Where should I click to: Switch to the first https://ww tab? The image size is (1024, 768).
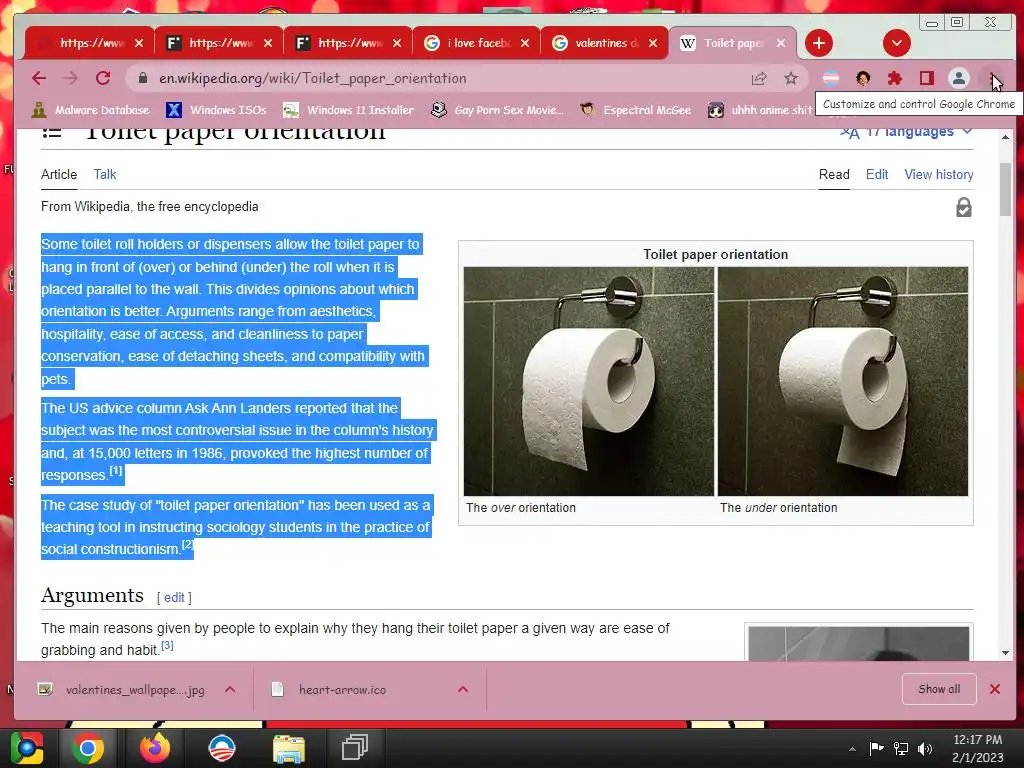coord(89,43)
